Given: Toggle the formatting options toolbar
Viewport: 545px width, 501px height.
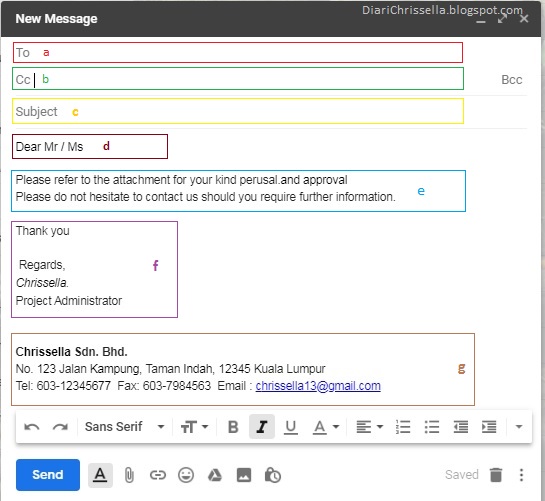Looking at the screenshot, I should 100,475.
